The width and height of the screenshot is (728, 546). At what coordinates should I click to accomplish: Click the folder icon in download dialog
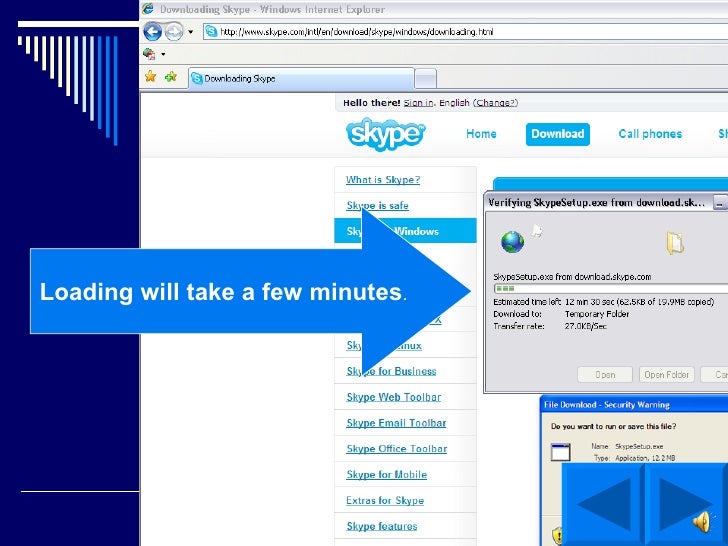pyautogui.click(x=675, y=243)
